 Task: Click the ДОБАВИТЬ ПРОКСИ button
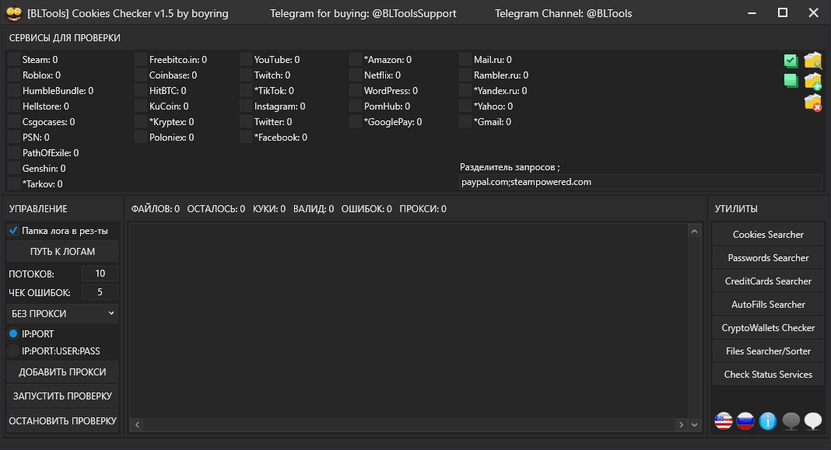[x=63, y=372]
